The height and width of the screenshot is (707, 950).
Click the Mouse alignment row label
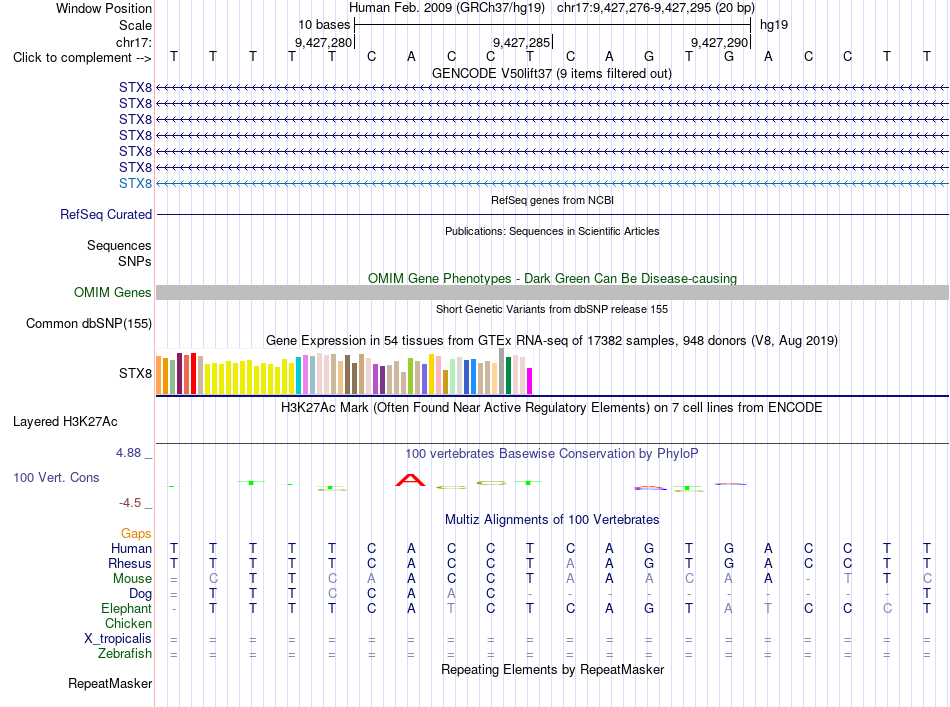coord(132,579)
